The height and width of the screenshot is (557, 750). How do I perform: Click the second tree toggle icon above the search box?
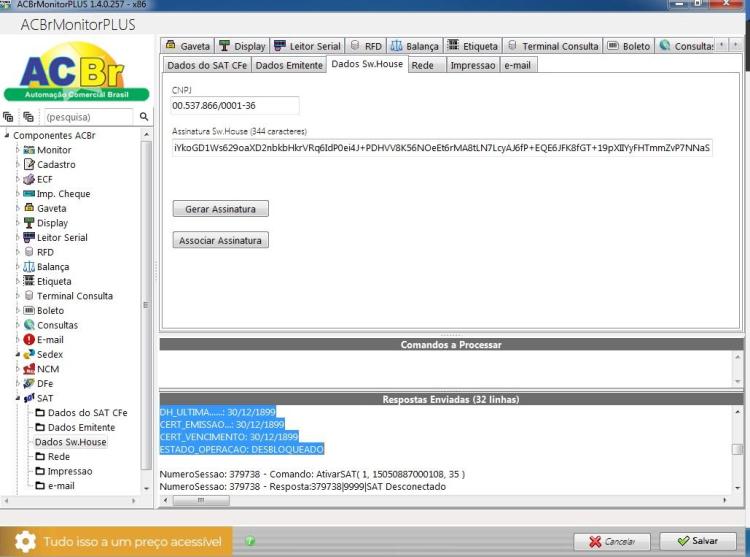coord(29,117)
